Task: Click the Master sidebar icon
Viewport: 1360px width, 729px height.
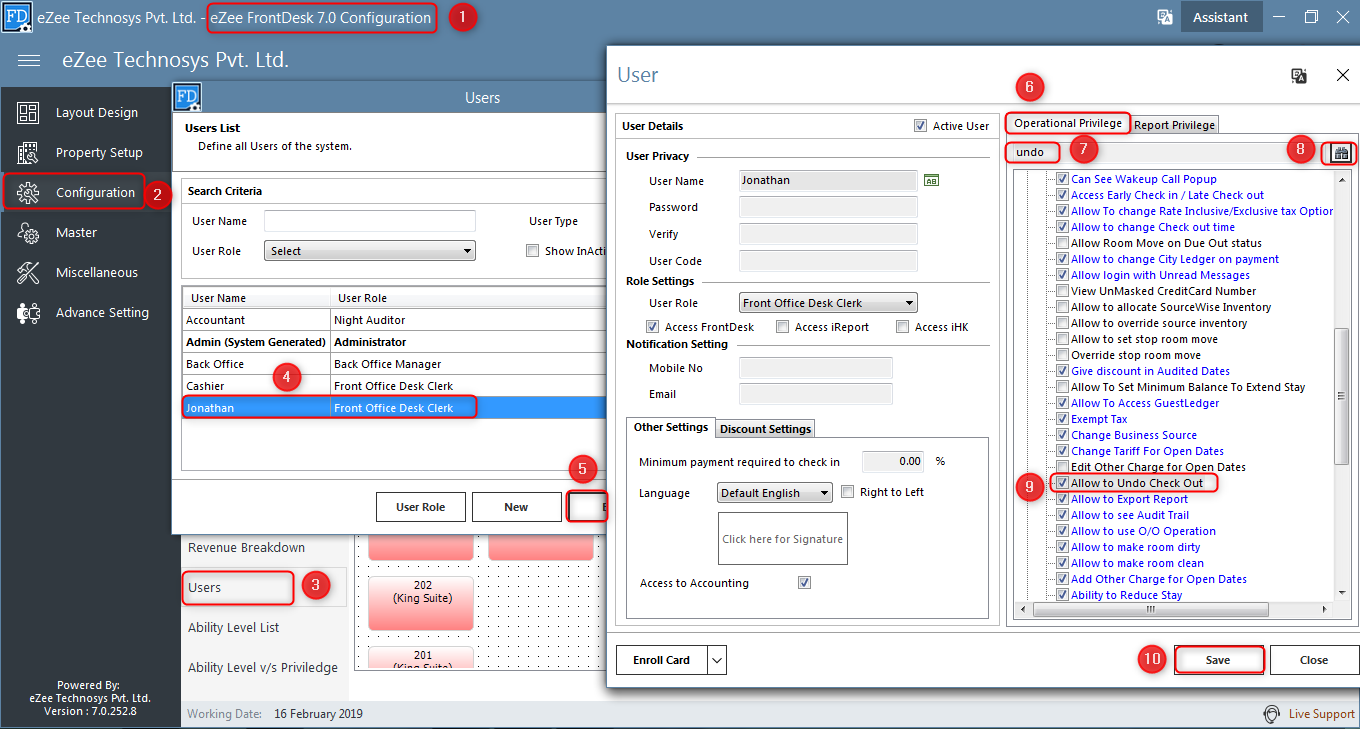Action: (x=28, y=233)
